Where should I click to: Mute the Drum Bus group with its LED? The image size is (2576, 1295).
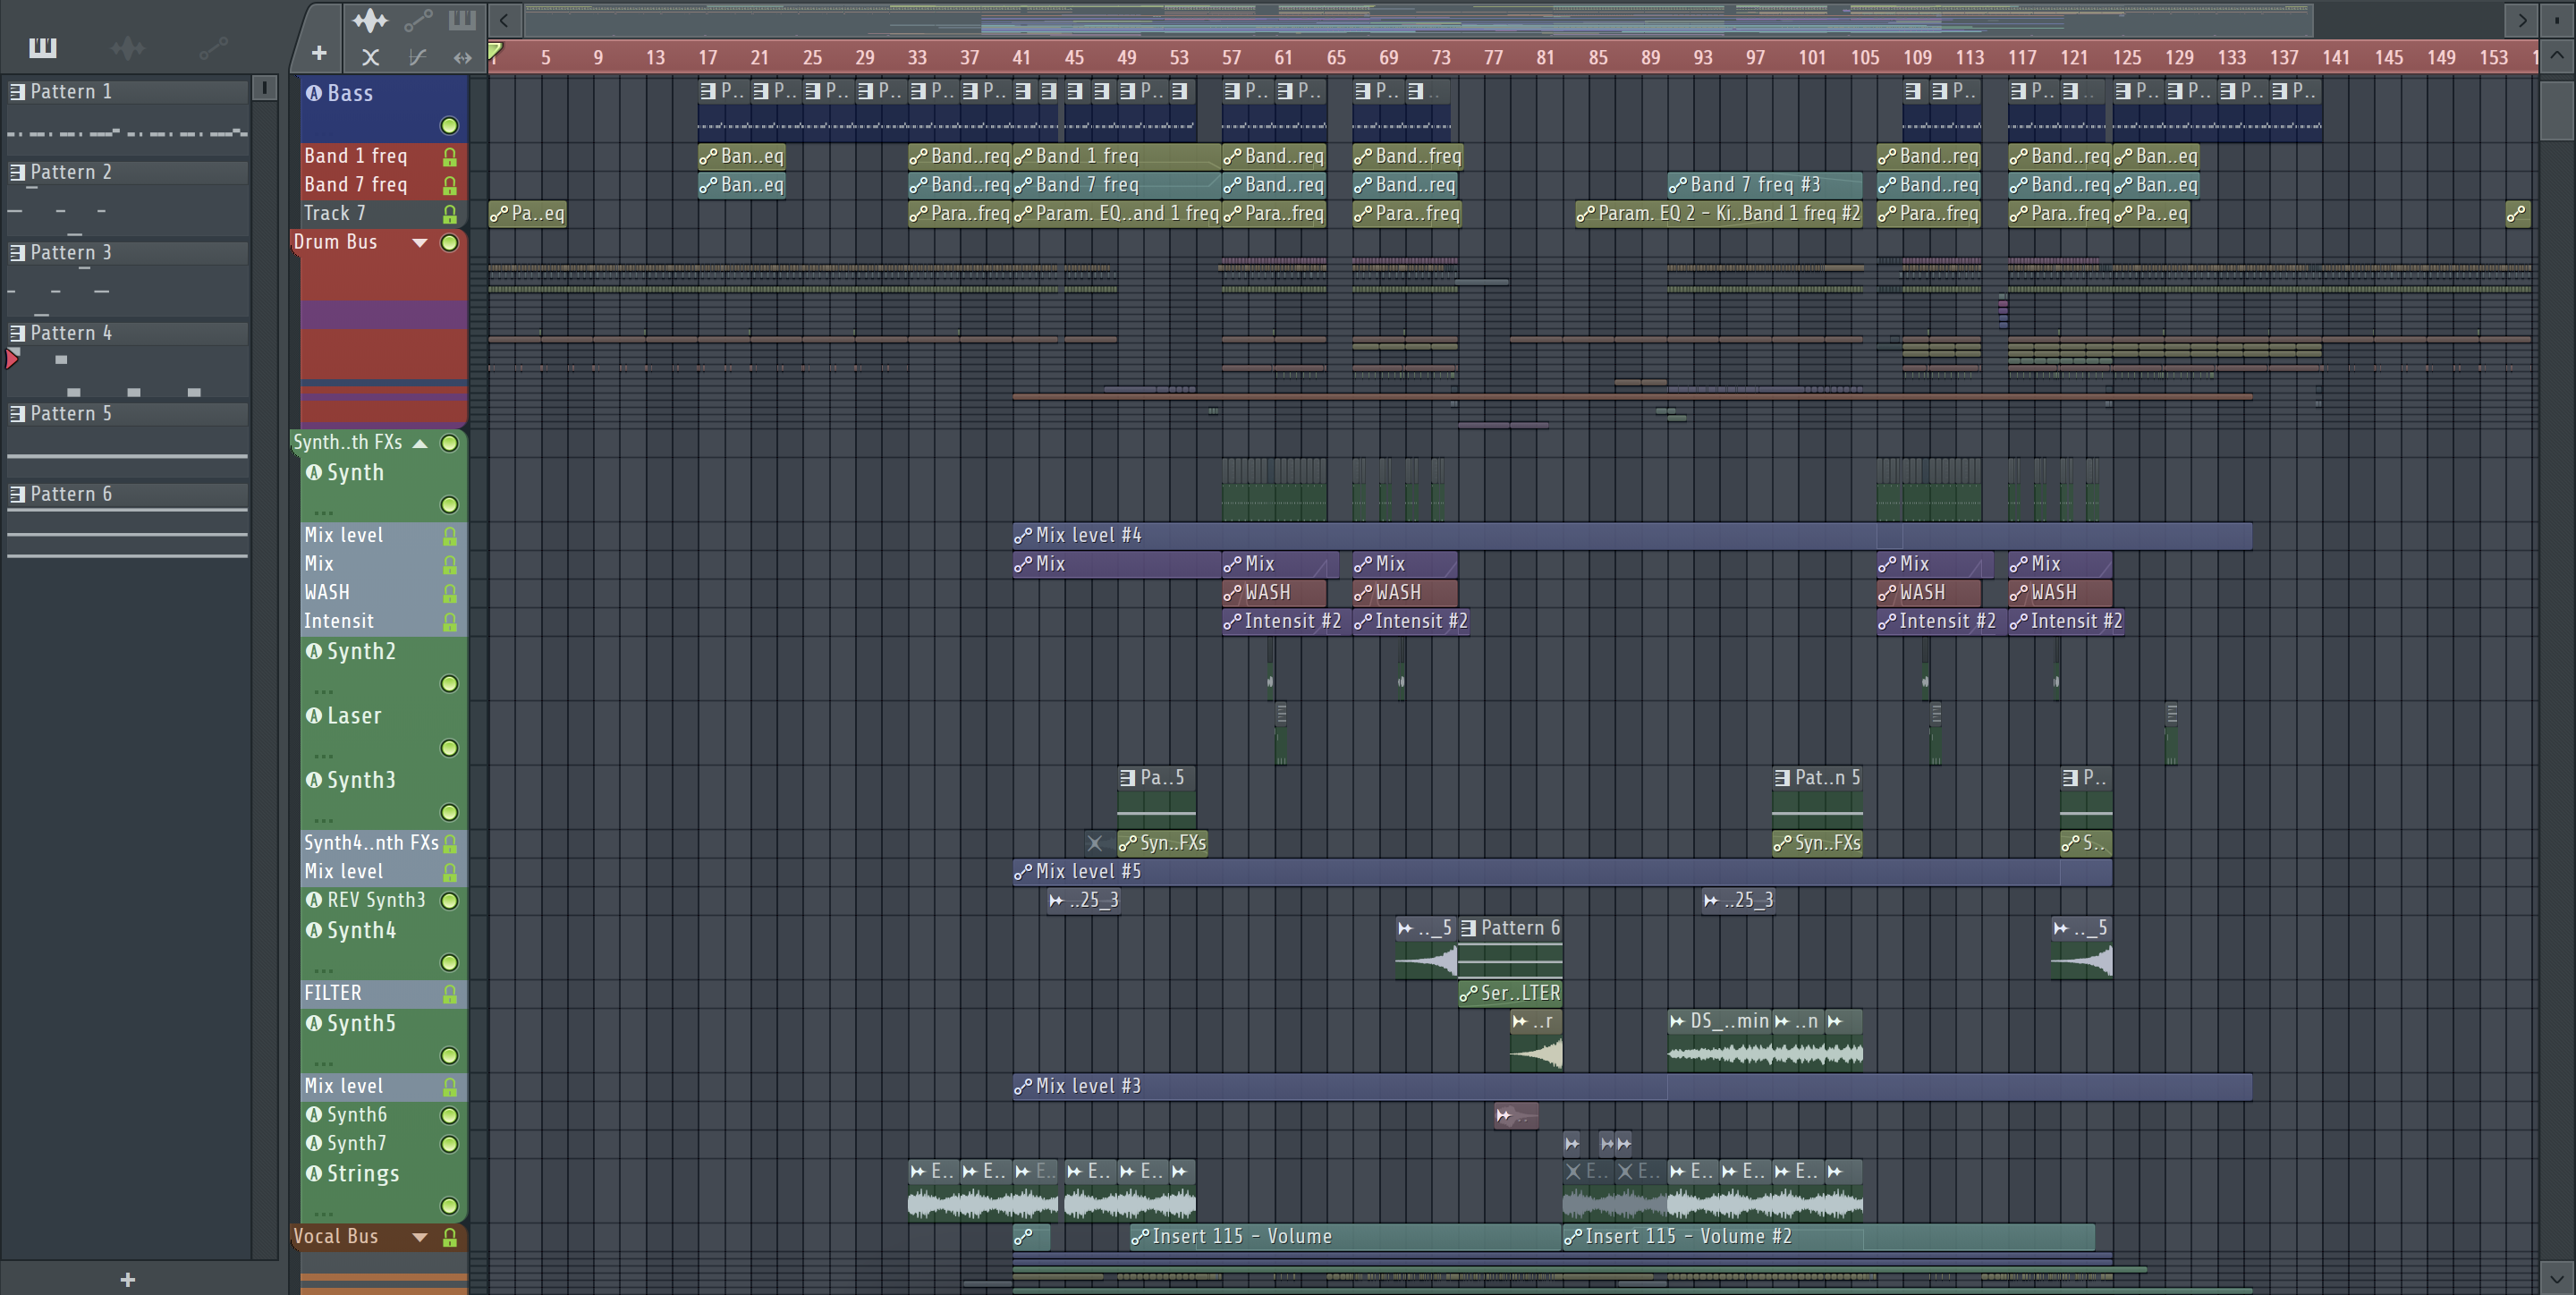coord(450,242)
